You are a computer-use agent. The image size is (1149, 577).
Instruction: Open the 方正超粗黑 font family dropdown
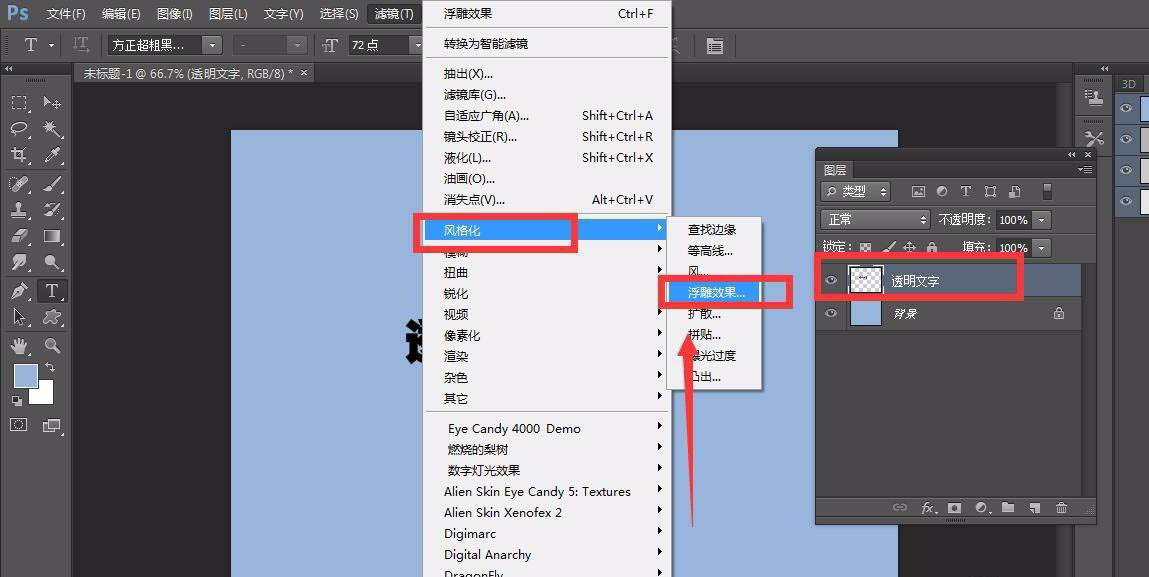(x=212, y=45)
